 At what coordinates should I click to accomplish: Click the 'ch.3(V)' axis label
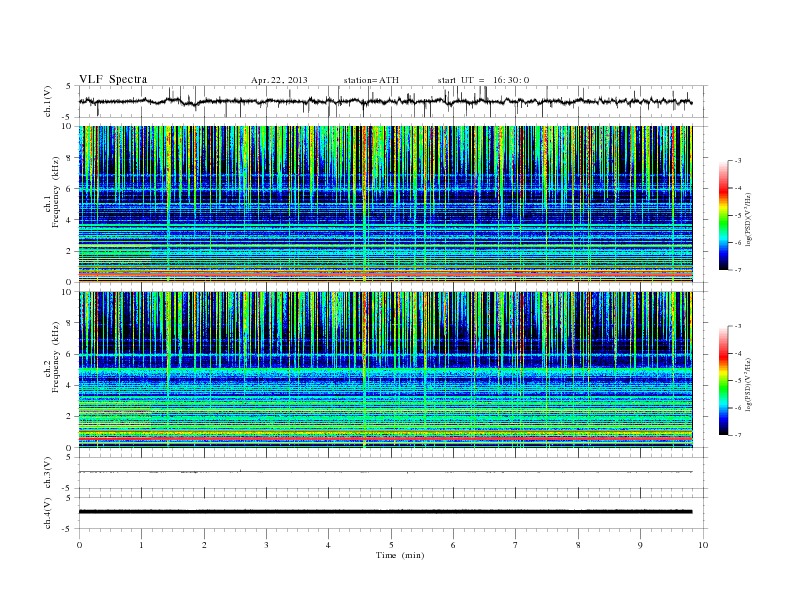pos(47,472)
